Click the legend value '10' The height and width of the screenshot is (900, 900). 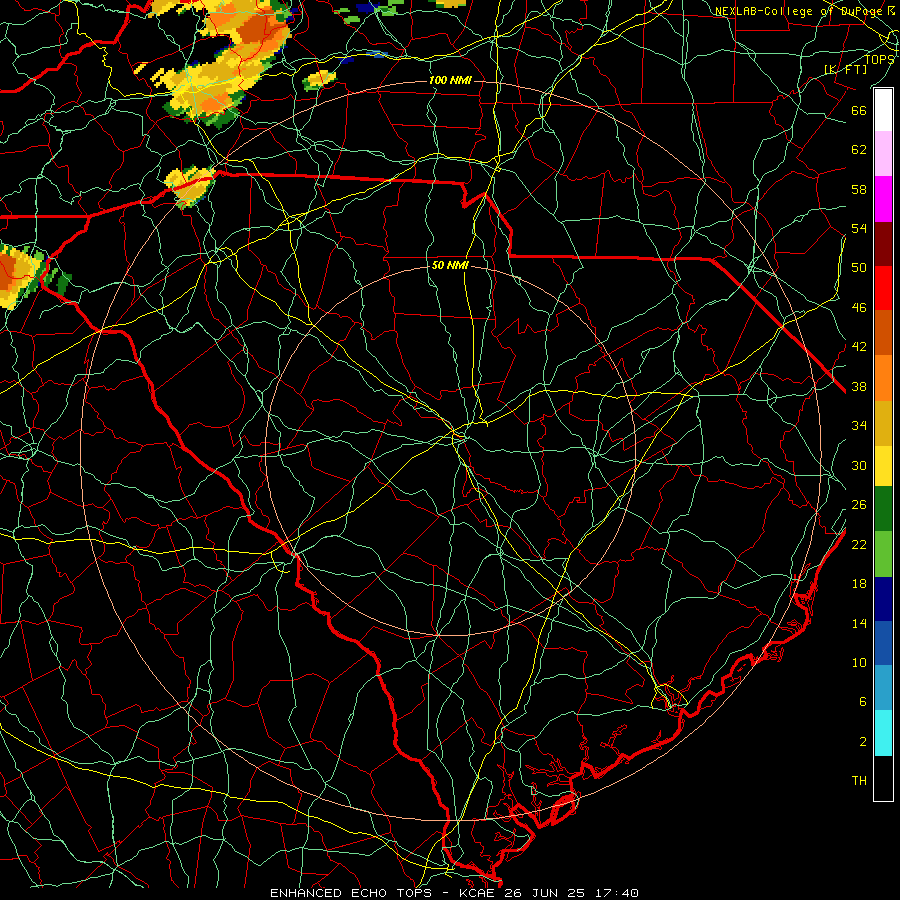coord(859,662)
